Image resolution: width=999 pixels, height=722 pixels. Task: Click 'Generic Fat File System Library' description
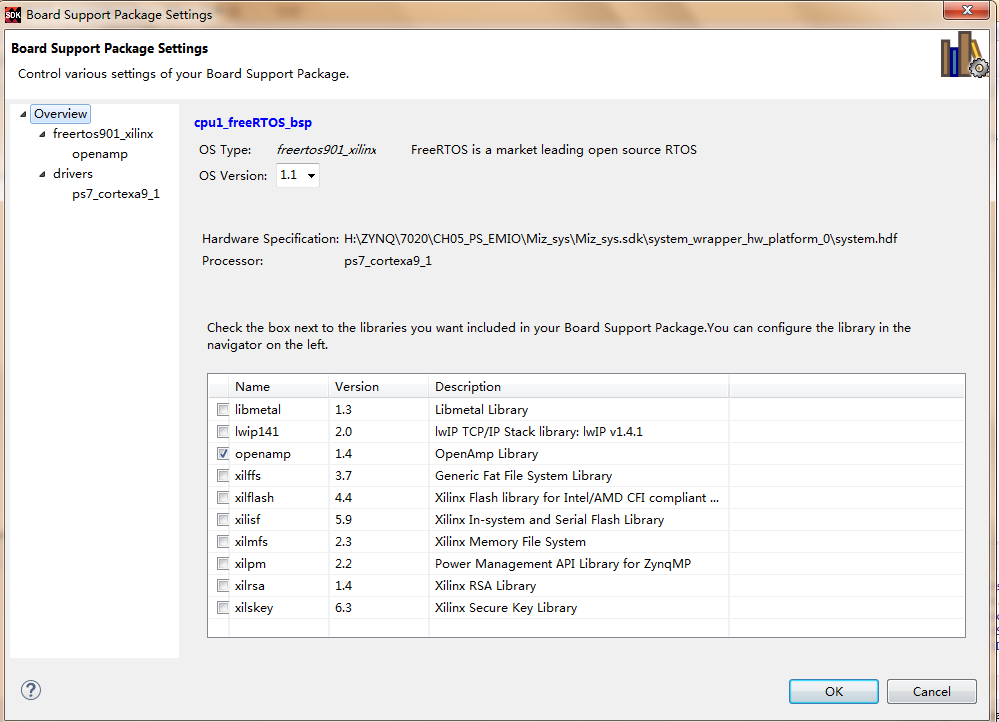point(523,475)
